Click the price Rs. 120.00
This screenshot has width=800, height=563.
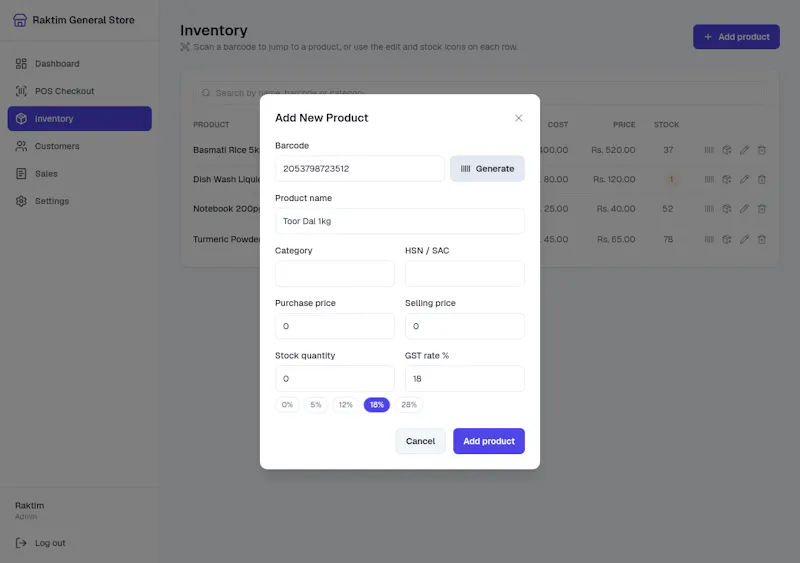point(614,180)
